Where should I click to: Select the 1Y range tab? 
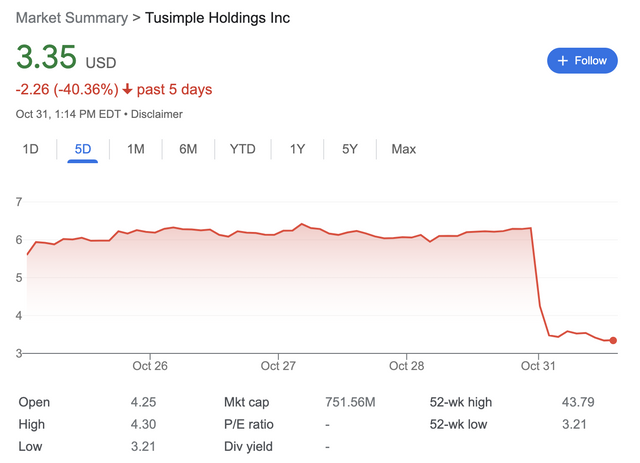(298, 149)
